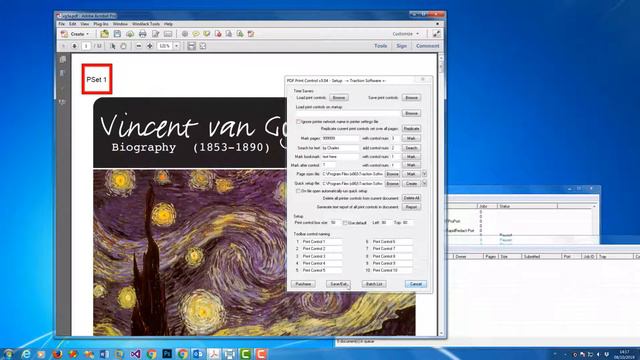Click the Save/Exit button
The image size is (640, 360).
pyautogui.click(x=338, y=284)
